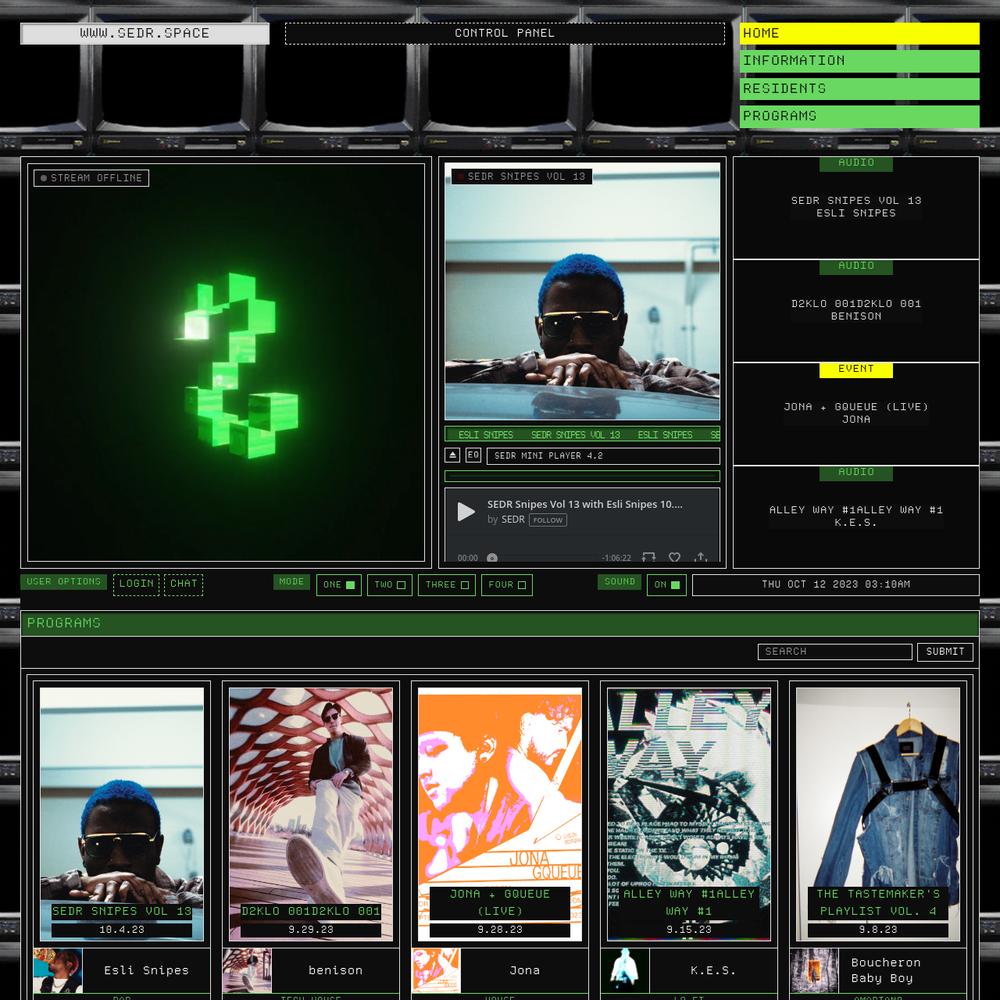Follow SEDR on the embedded player
This screenshot has height=1000, width=1000.
pos(548,520)
